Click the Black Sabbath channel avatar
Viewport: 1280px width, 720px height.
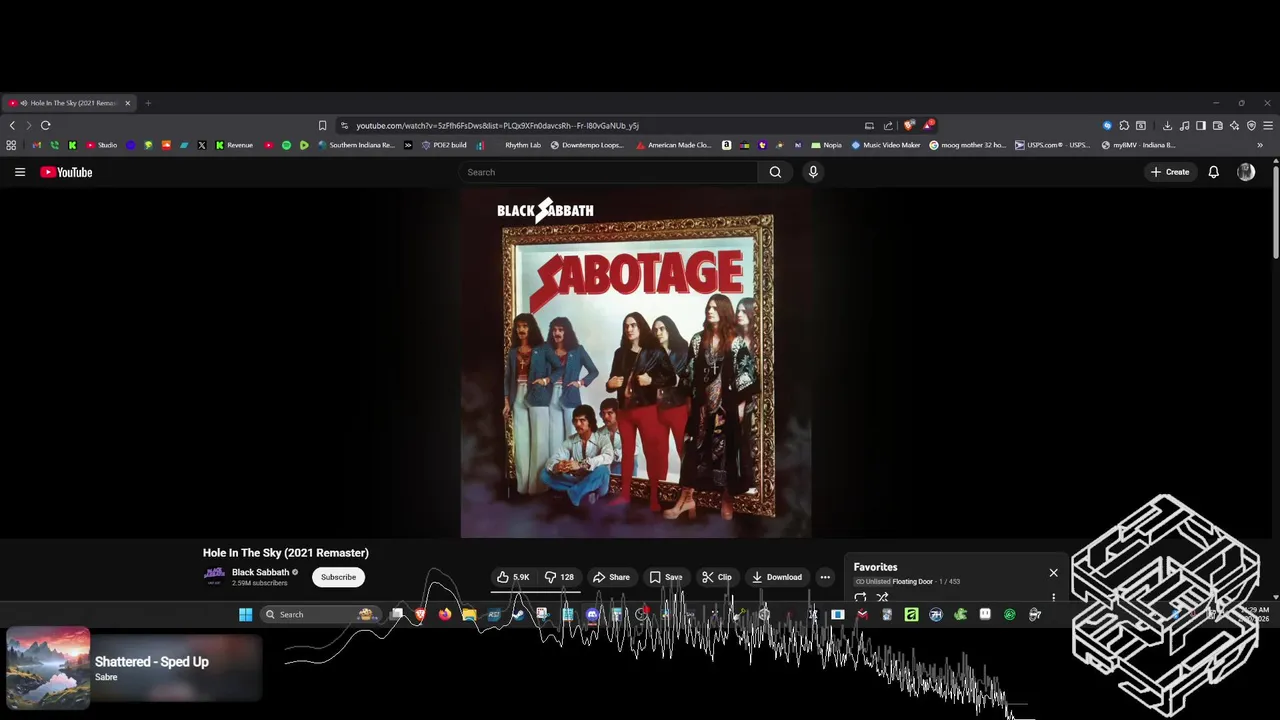click(x=214, y=575)
